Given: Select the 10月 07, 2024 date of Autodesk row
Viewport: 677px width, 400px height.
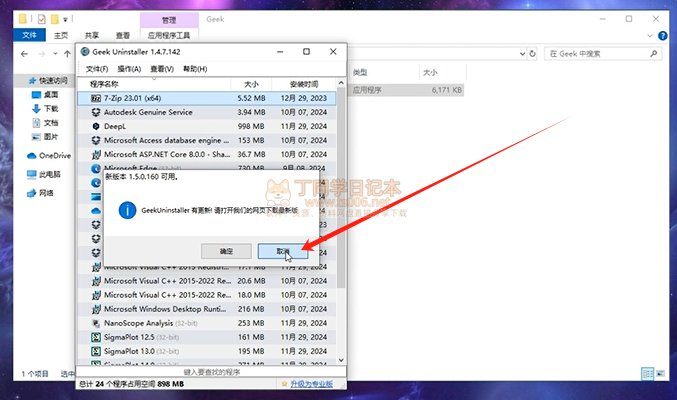Looking at the screenshot, I should [304, 112].
